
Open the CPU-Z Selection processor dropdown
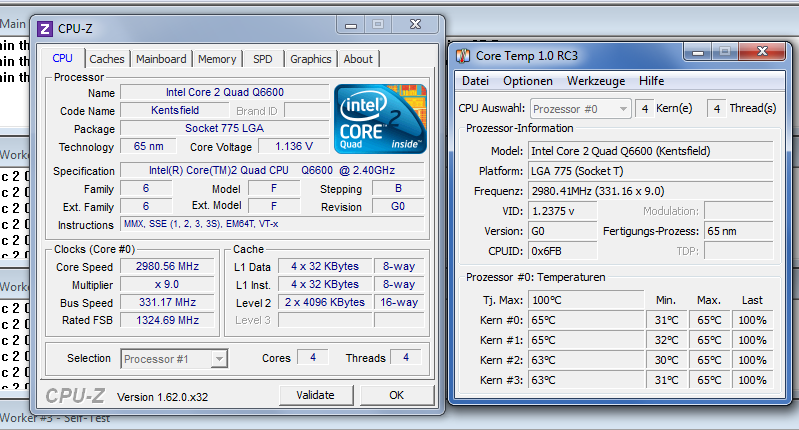[174, 359]
